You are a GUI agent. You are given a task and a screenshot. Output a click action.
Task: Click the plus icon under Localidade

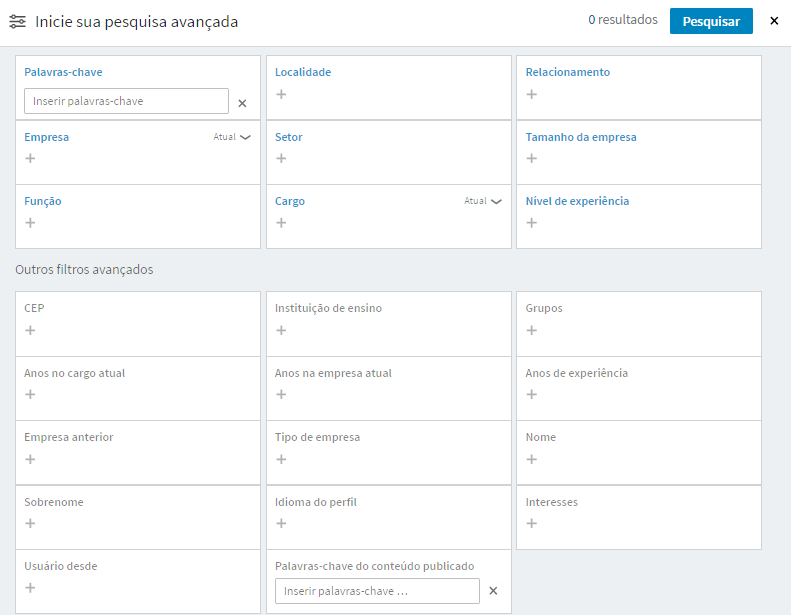[281, 94]
